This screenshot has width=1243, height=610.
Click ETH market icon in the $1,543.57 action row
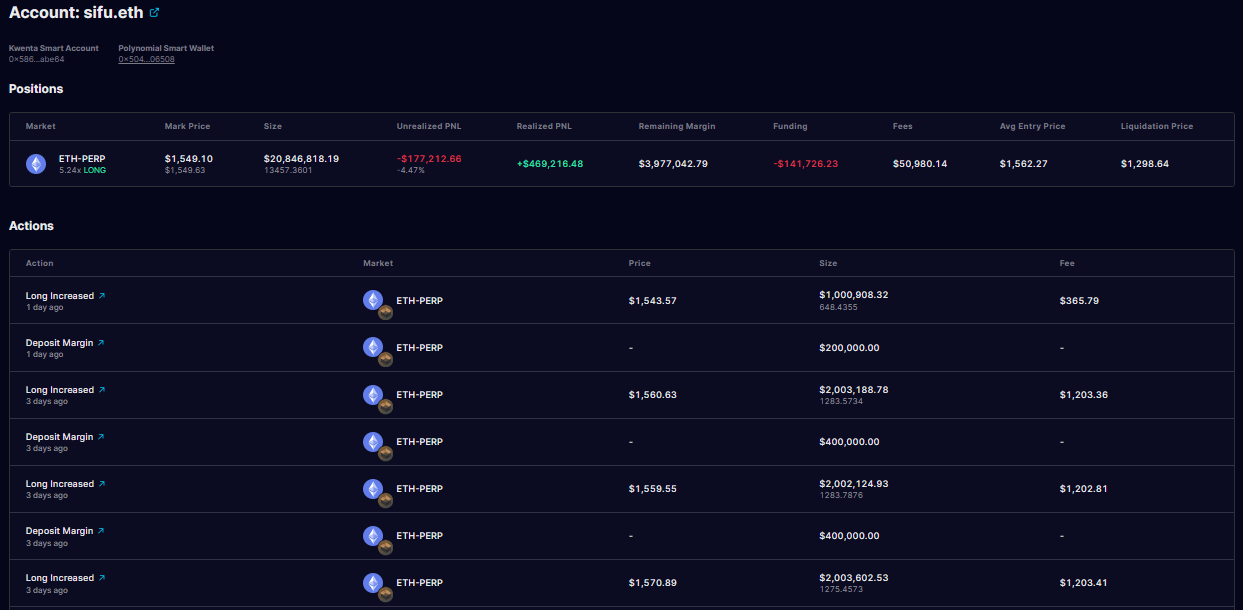(373, 300)
